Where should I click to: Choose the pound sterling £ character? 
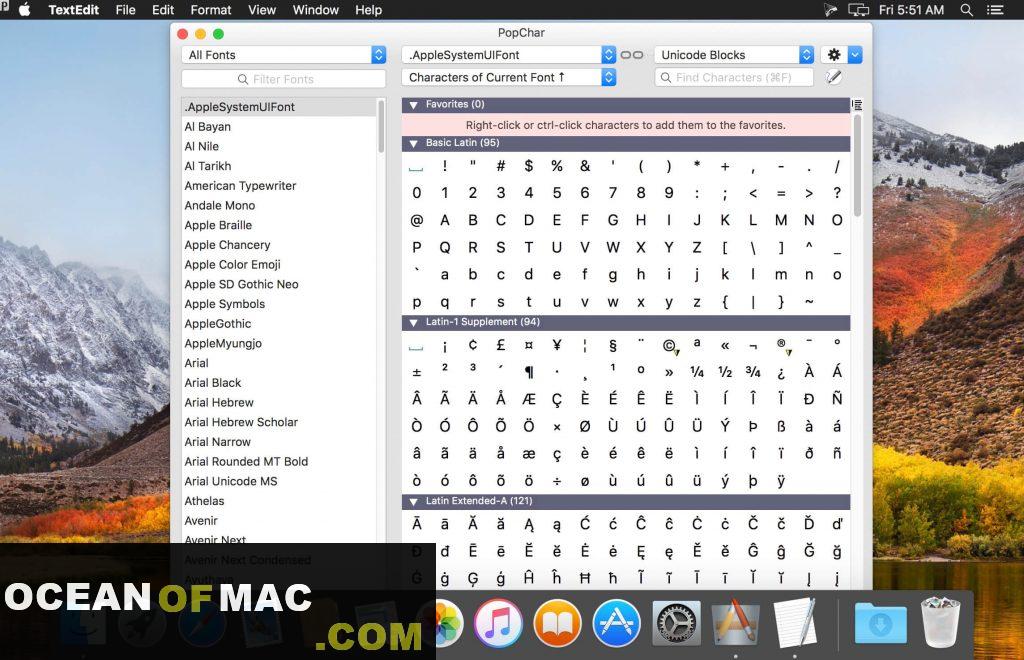tap(501, 345)
